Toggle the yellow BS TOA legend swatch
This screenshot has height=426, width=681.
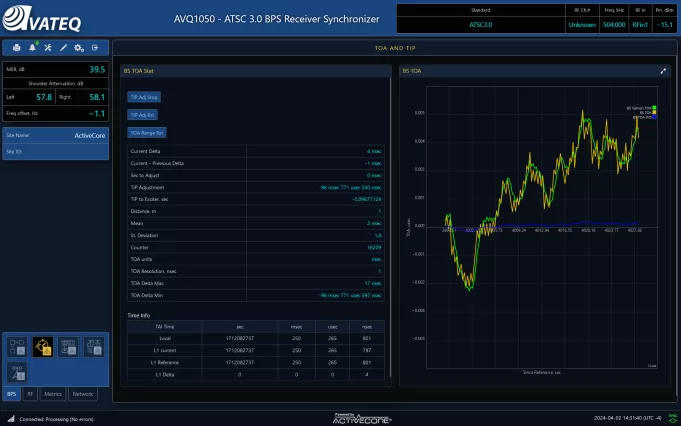654,112
